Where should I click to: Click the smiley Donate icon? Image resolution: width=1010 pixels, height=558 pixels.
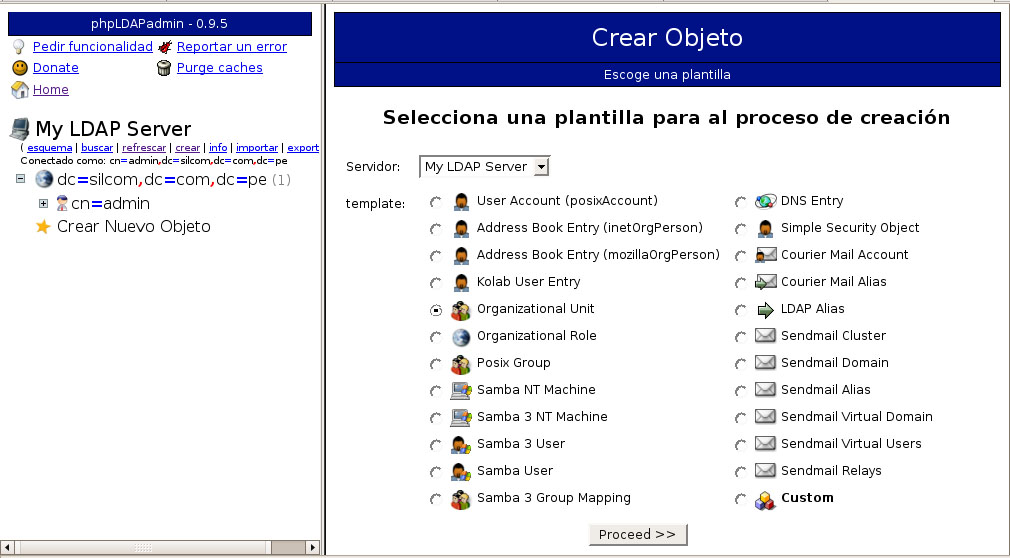pos(19,68)
